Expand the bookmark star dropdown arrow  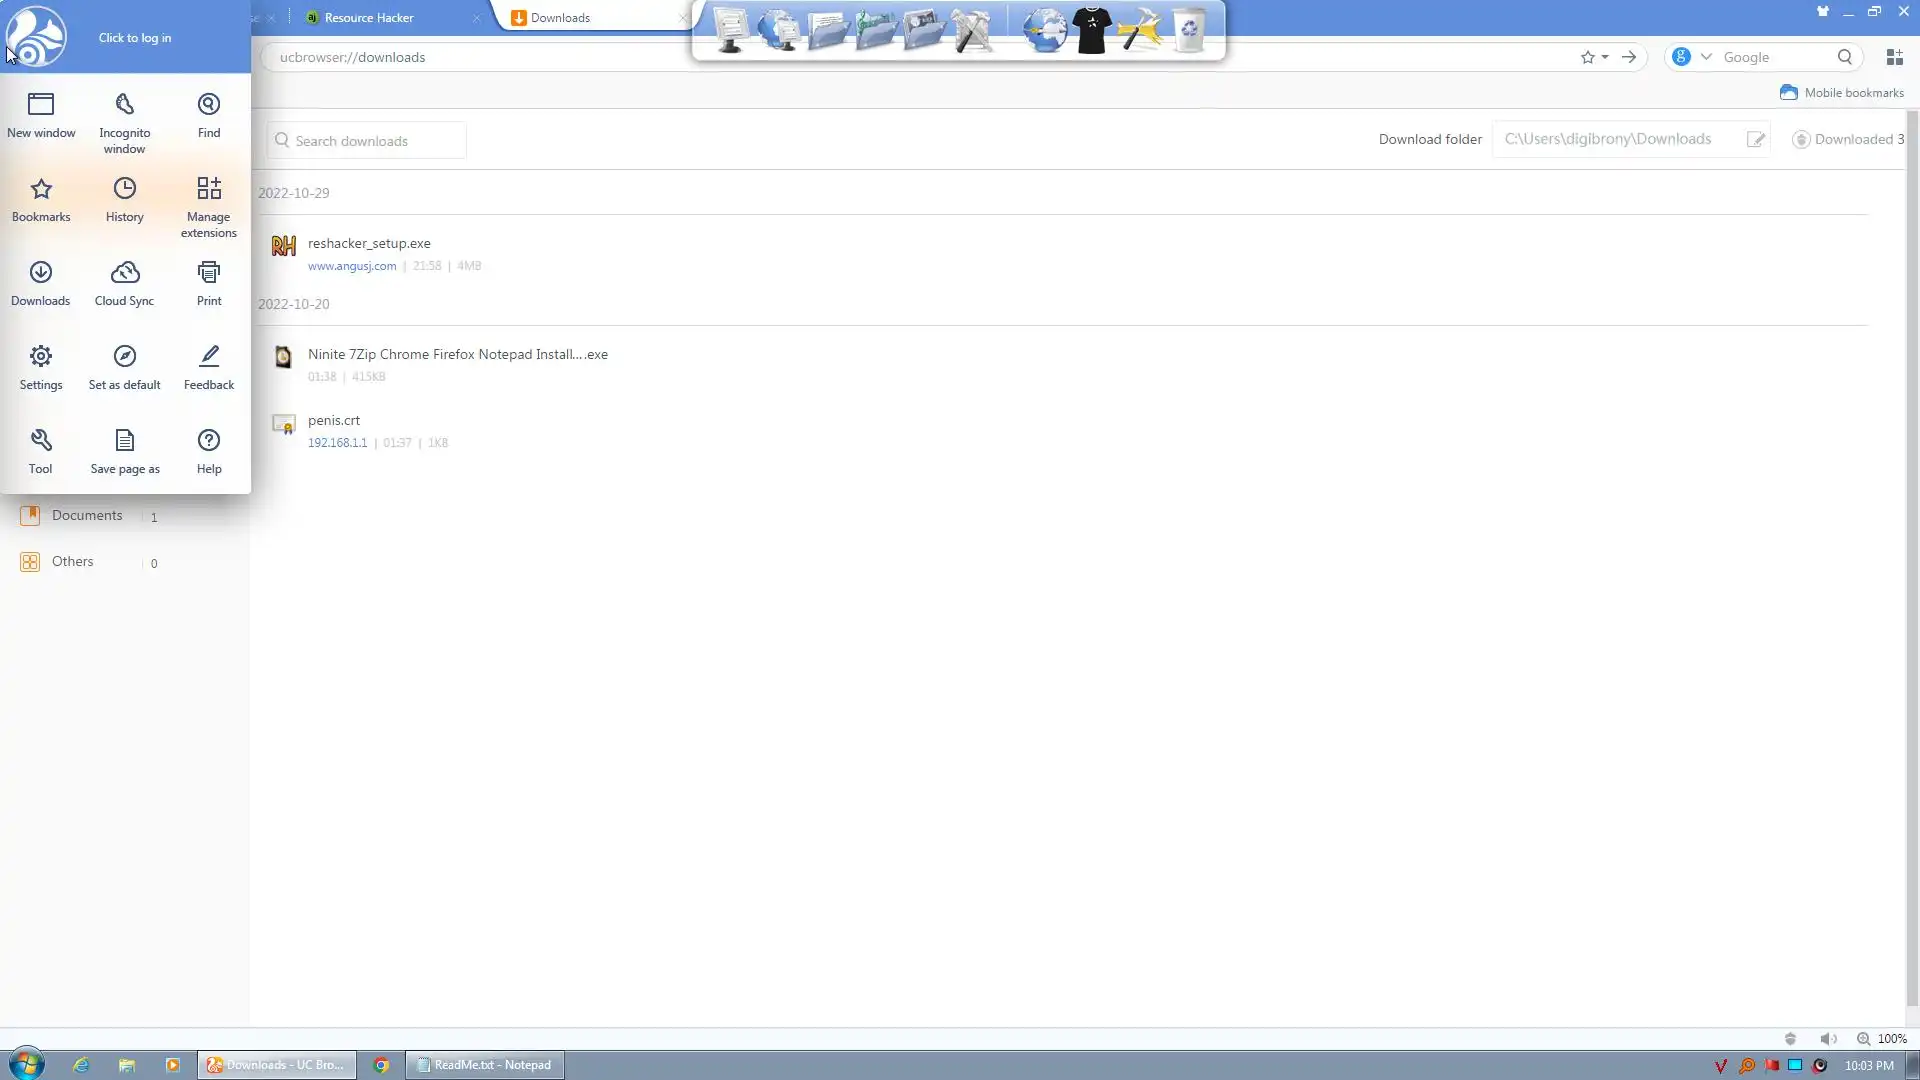(1605, 58)
